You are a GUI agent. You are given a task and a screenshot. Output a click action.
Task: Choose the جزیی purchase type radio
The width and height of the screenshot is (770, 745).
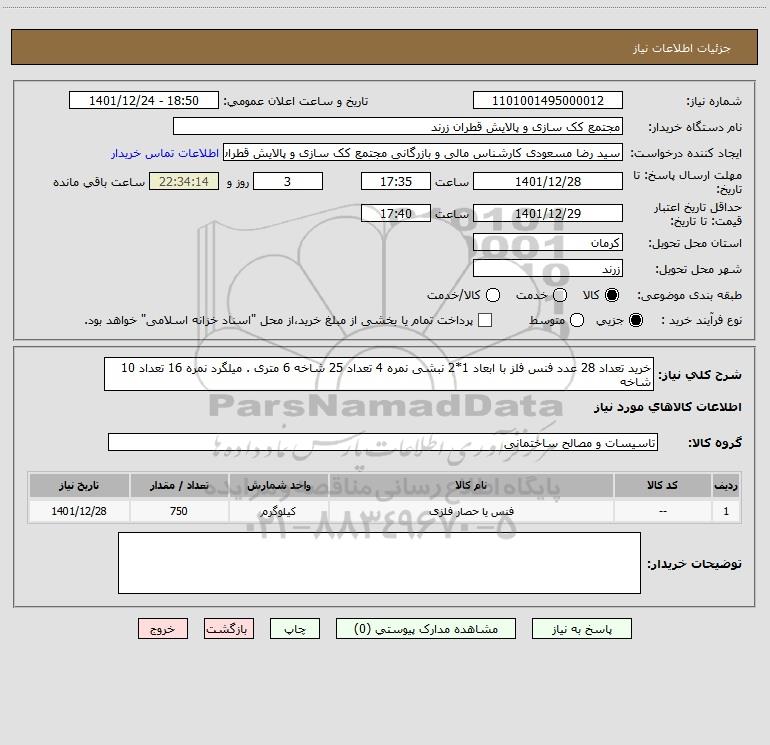(x=635, y=320)
